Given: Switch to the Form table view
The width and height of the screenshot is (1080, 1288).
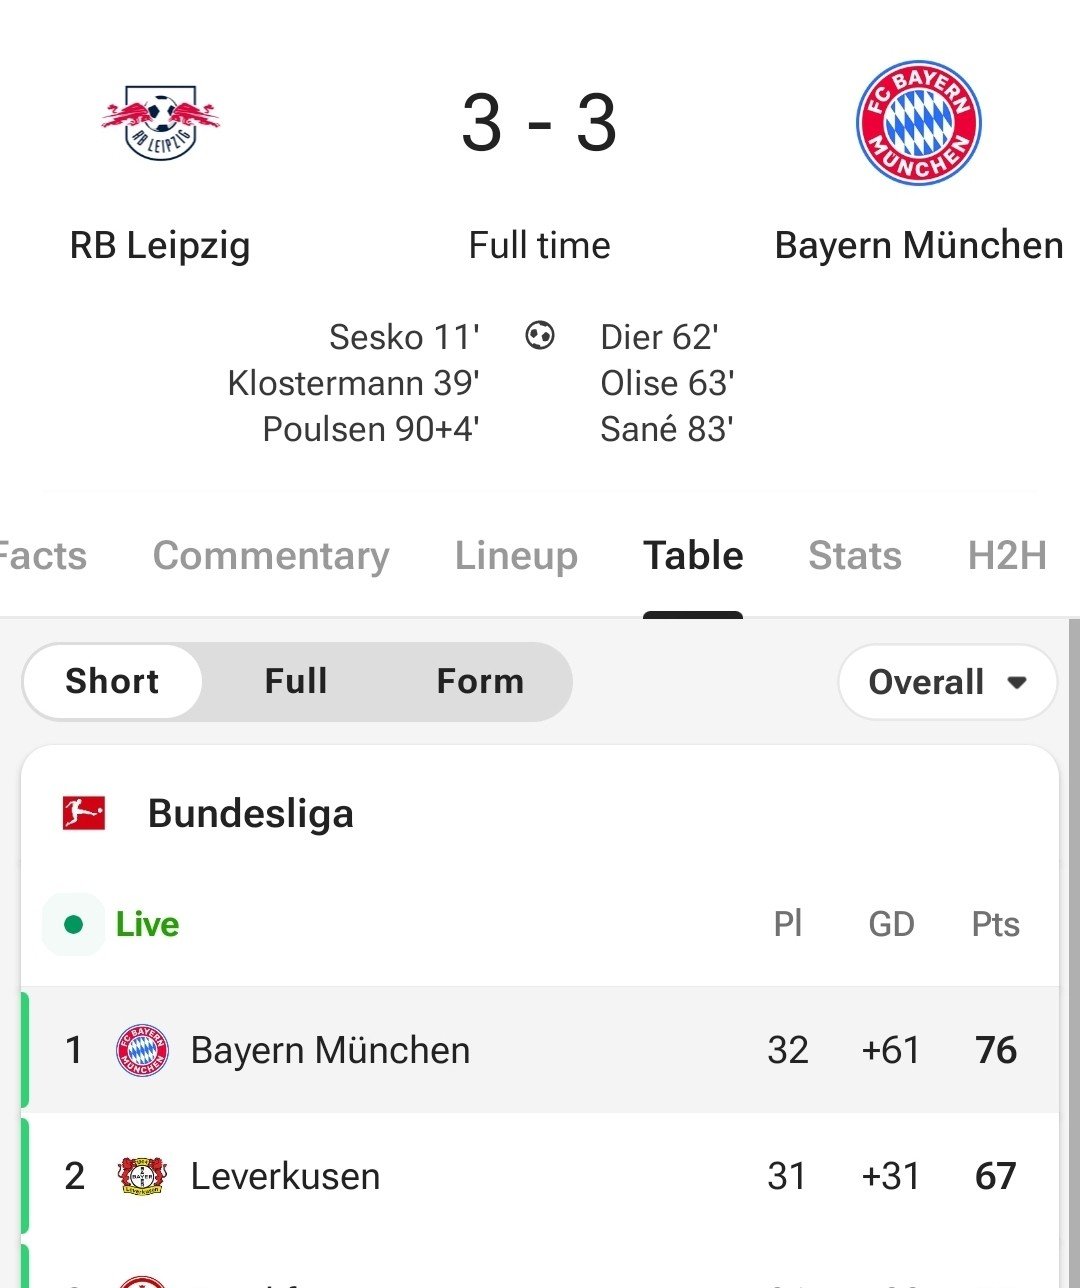Looking at the screenshot, I should [480, 681].
